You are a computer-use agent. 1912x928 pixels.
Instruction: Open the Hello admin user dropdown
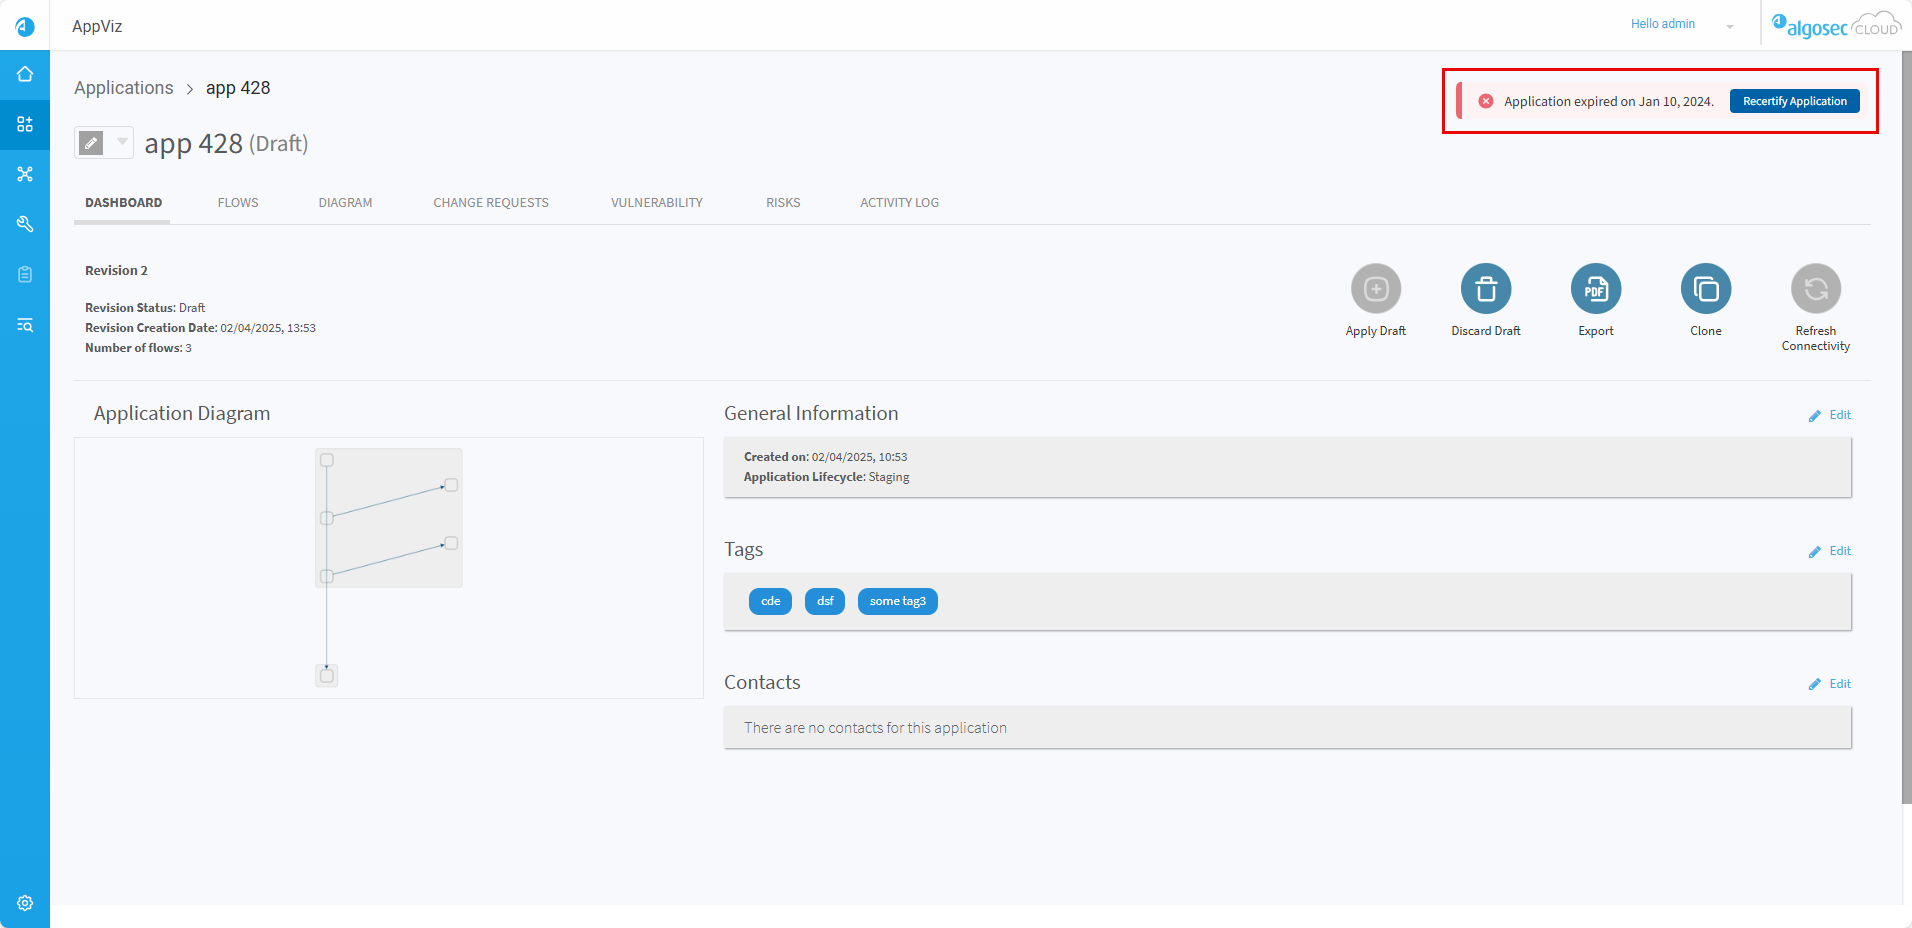(1681, 24)
